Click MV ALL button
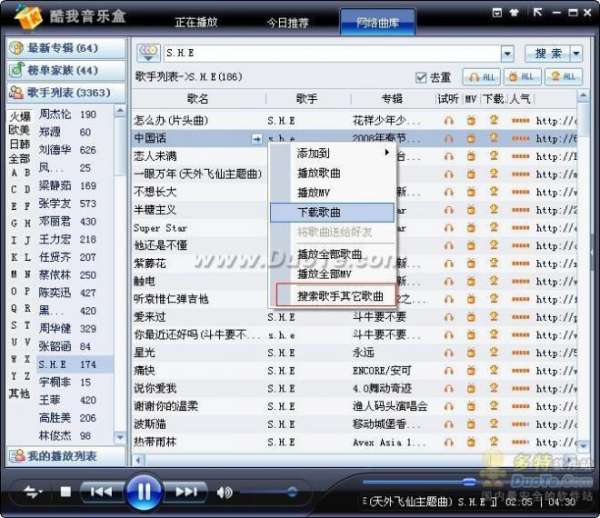This screenshot has width=600, height=518. (522, 77)
